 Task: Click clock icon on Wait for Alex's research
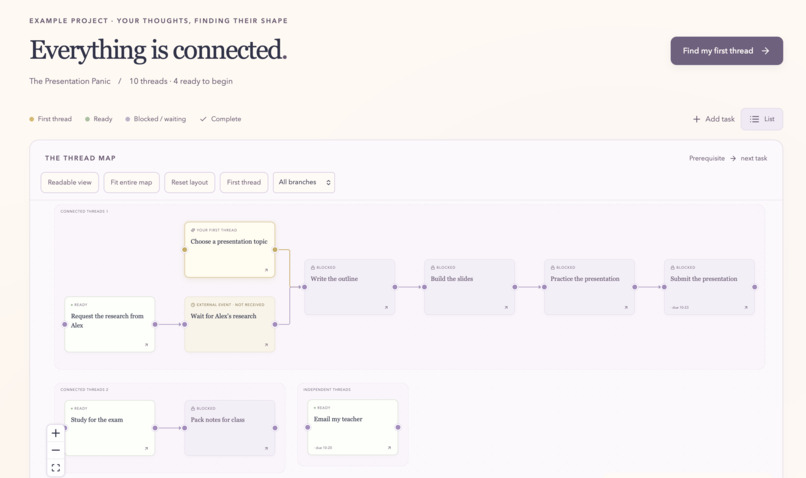[193, 305]
